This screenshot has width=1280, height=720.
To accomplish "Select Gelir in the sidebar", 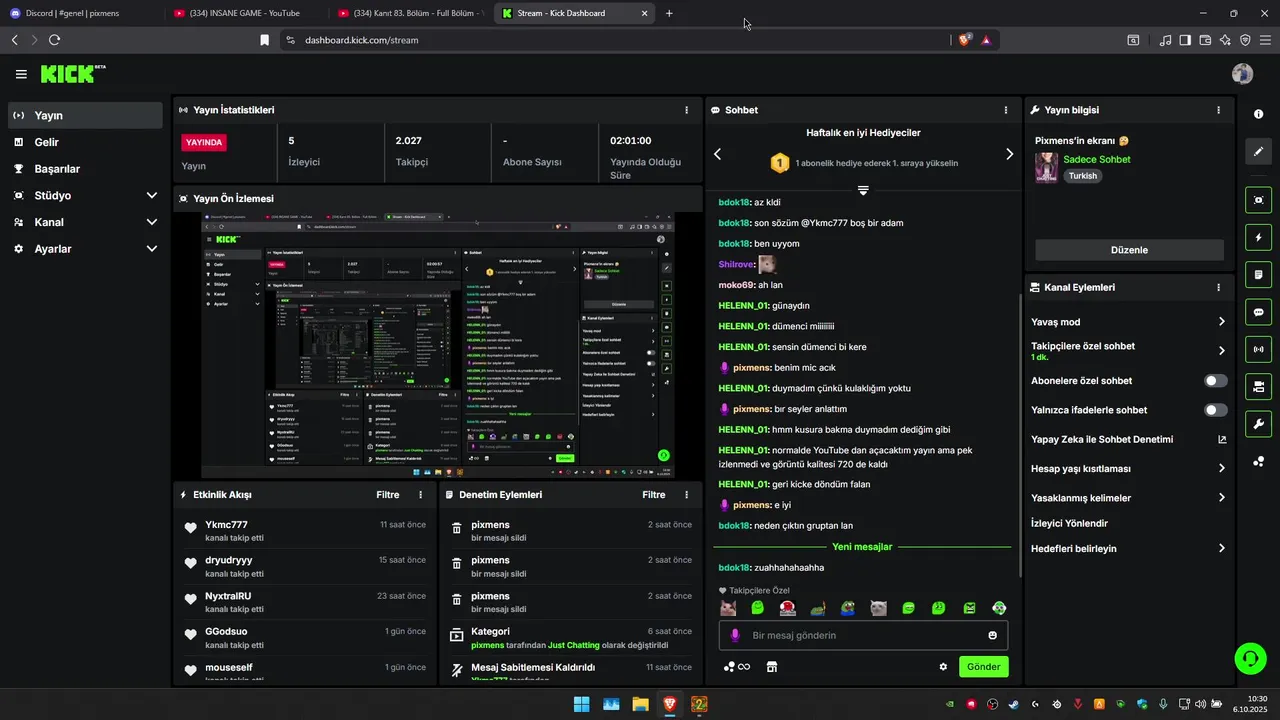I will [85, 142].
